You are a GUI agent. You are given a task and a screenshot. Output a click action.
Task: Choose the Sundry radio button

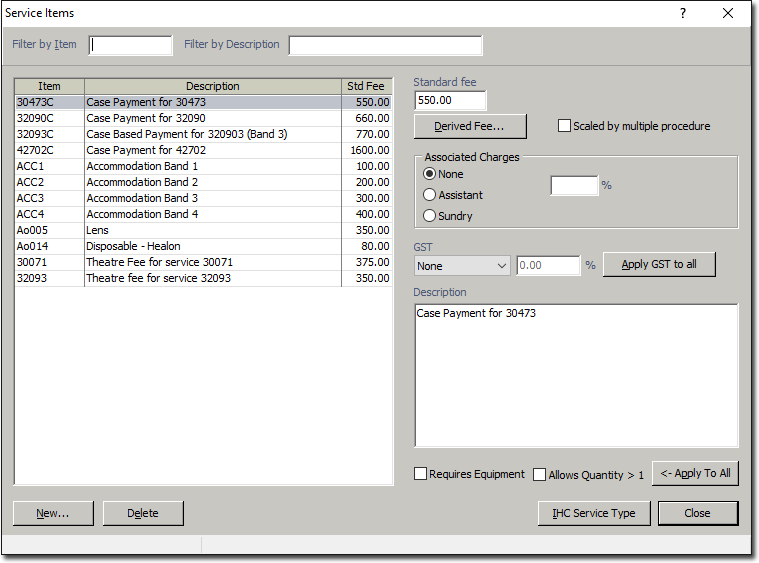pos(431,216)
